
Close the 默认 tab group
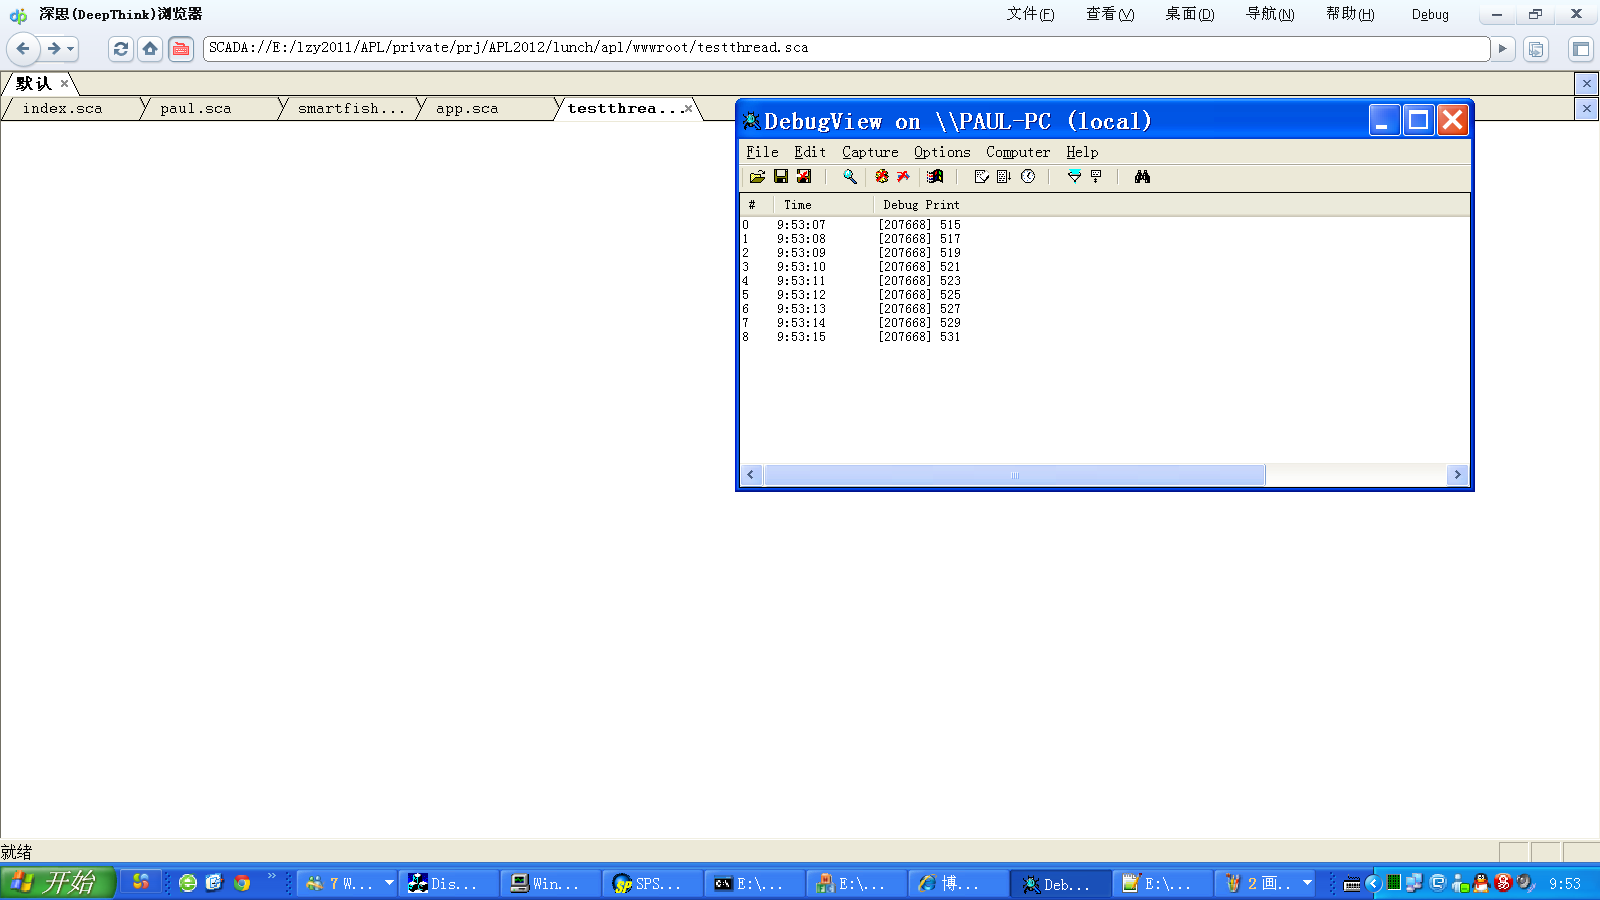click(64, 84)
